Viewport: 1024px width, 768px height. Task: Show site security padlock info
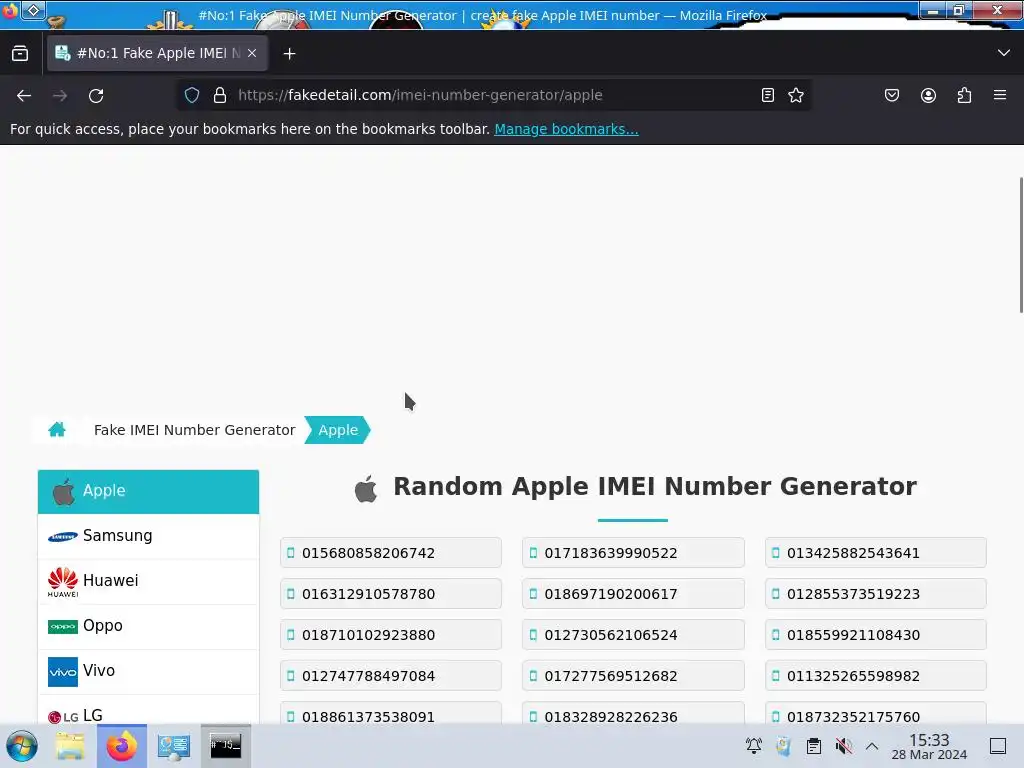220,95
